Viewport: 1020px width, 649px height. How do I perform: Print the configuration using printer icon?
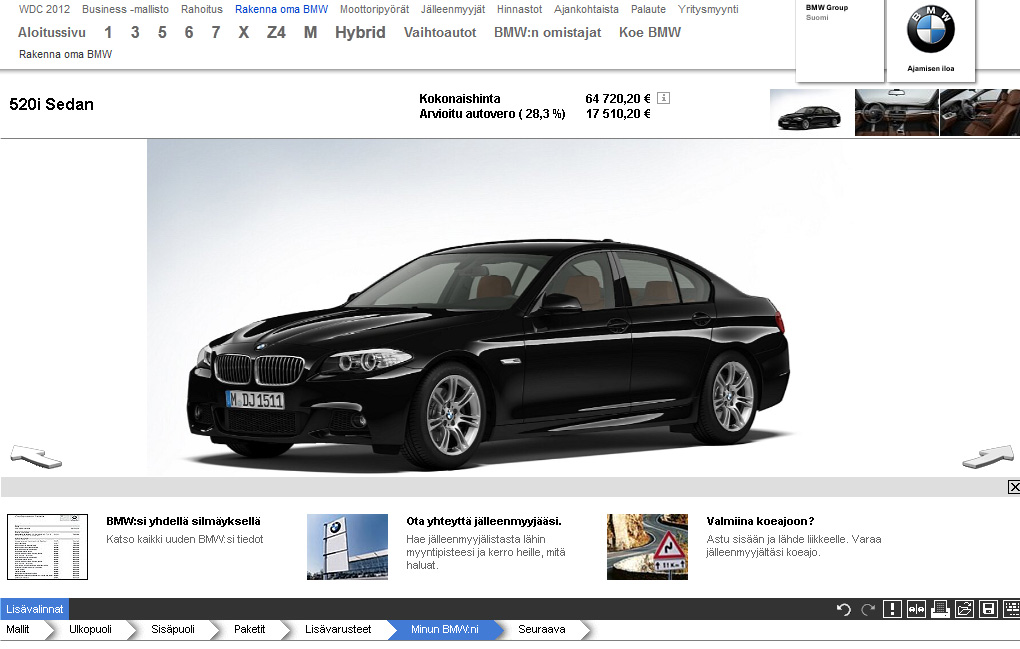click(x=940, y=609)
